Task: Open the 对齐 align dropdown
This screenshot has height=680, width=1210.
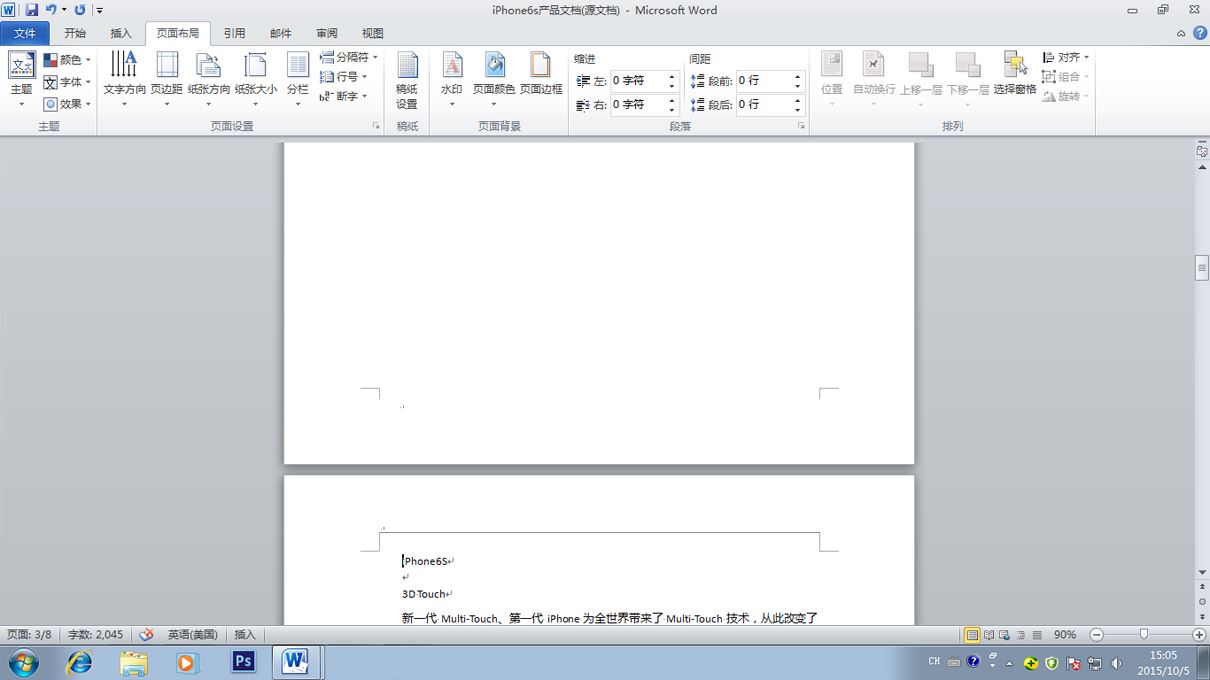Action: [x=1065, y=58]
